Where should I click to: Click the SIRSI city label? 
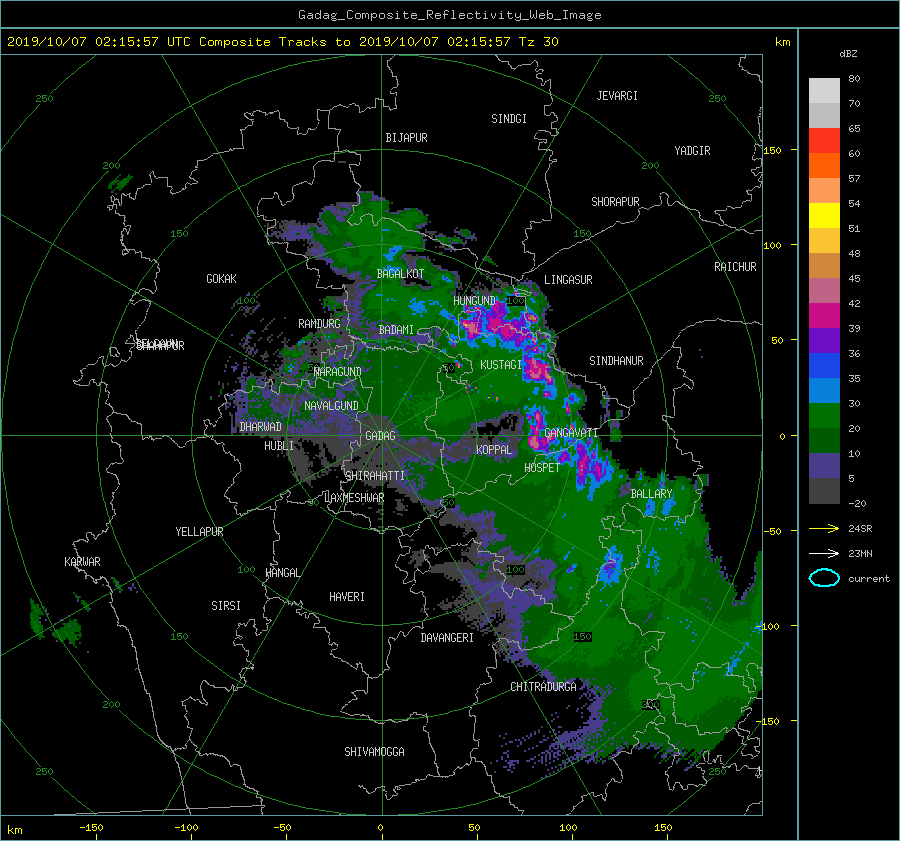226,606
